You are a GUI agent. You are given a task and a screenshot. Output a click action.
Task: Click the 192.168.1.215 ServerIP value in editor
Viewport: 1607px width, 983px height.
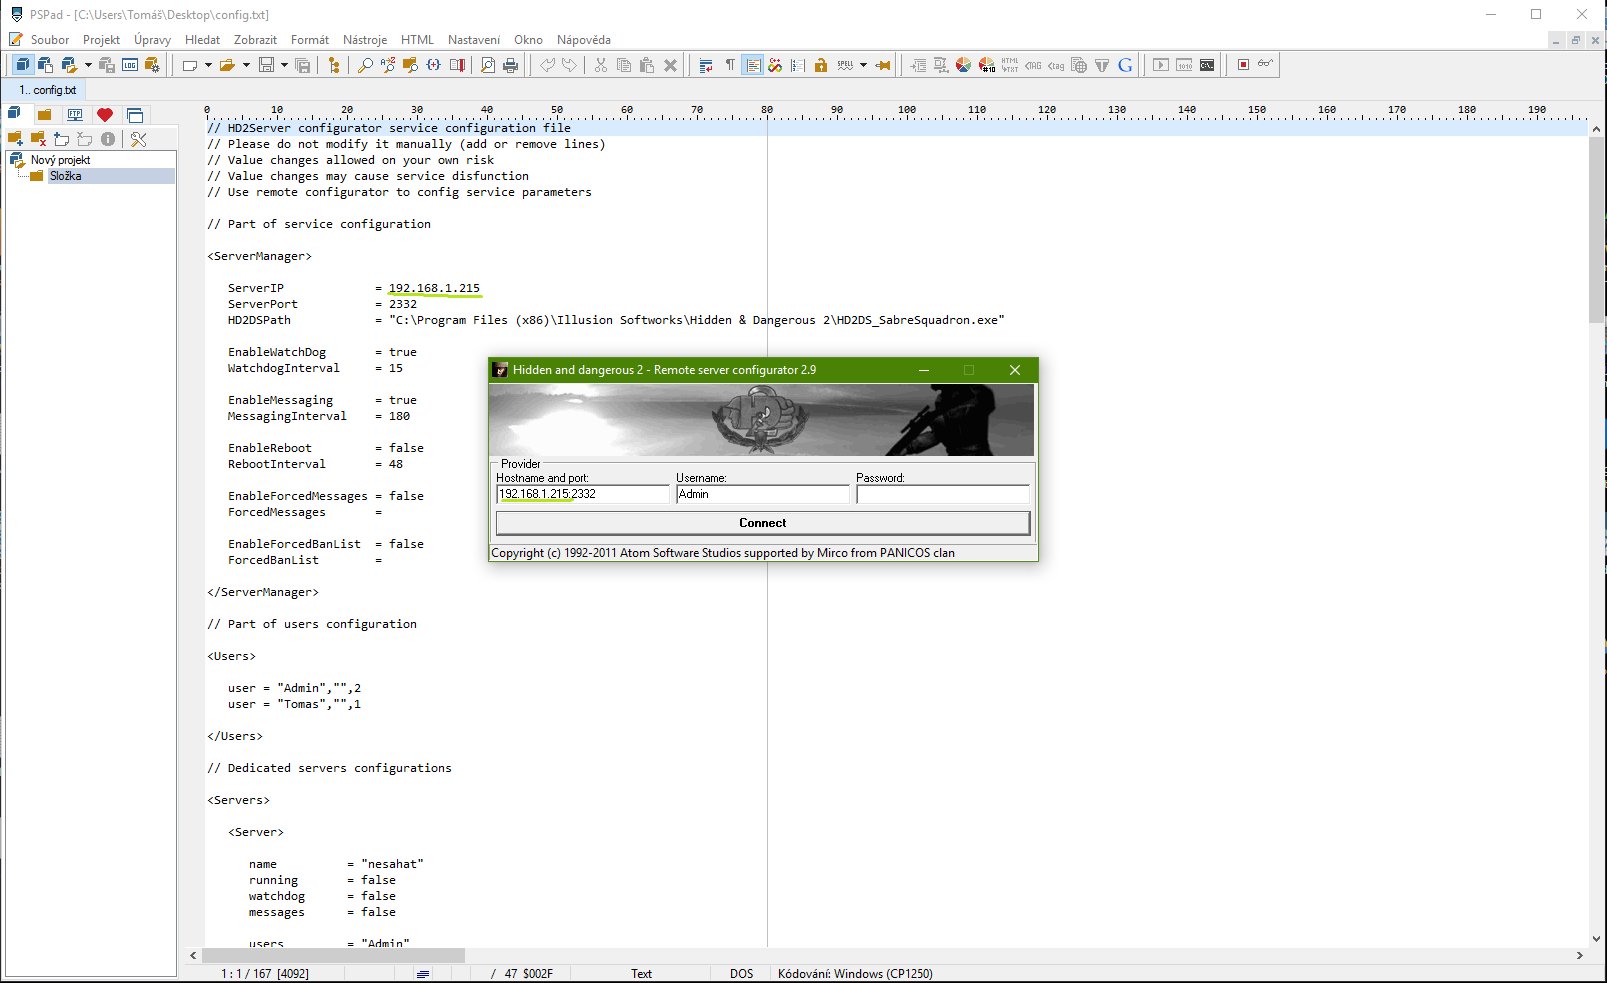tap(434, 288)
